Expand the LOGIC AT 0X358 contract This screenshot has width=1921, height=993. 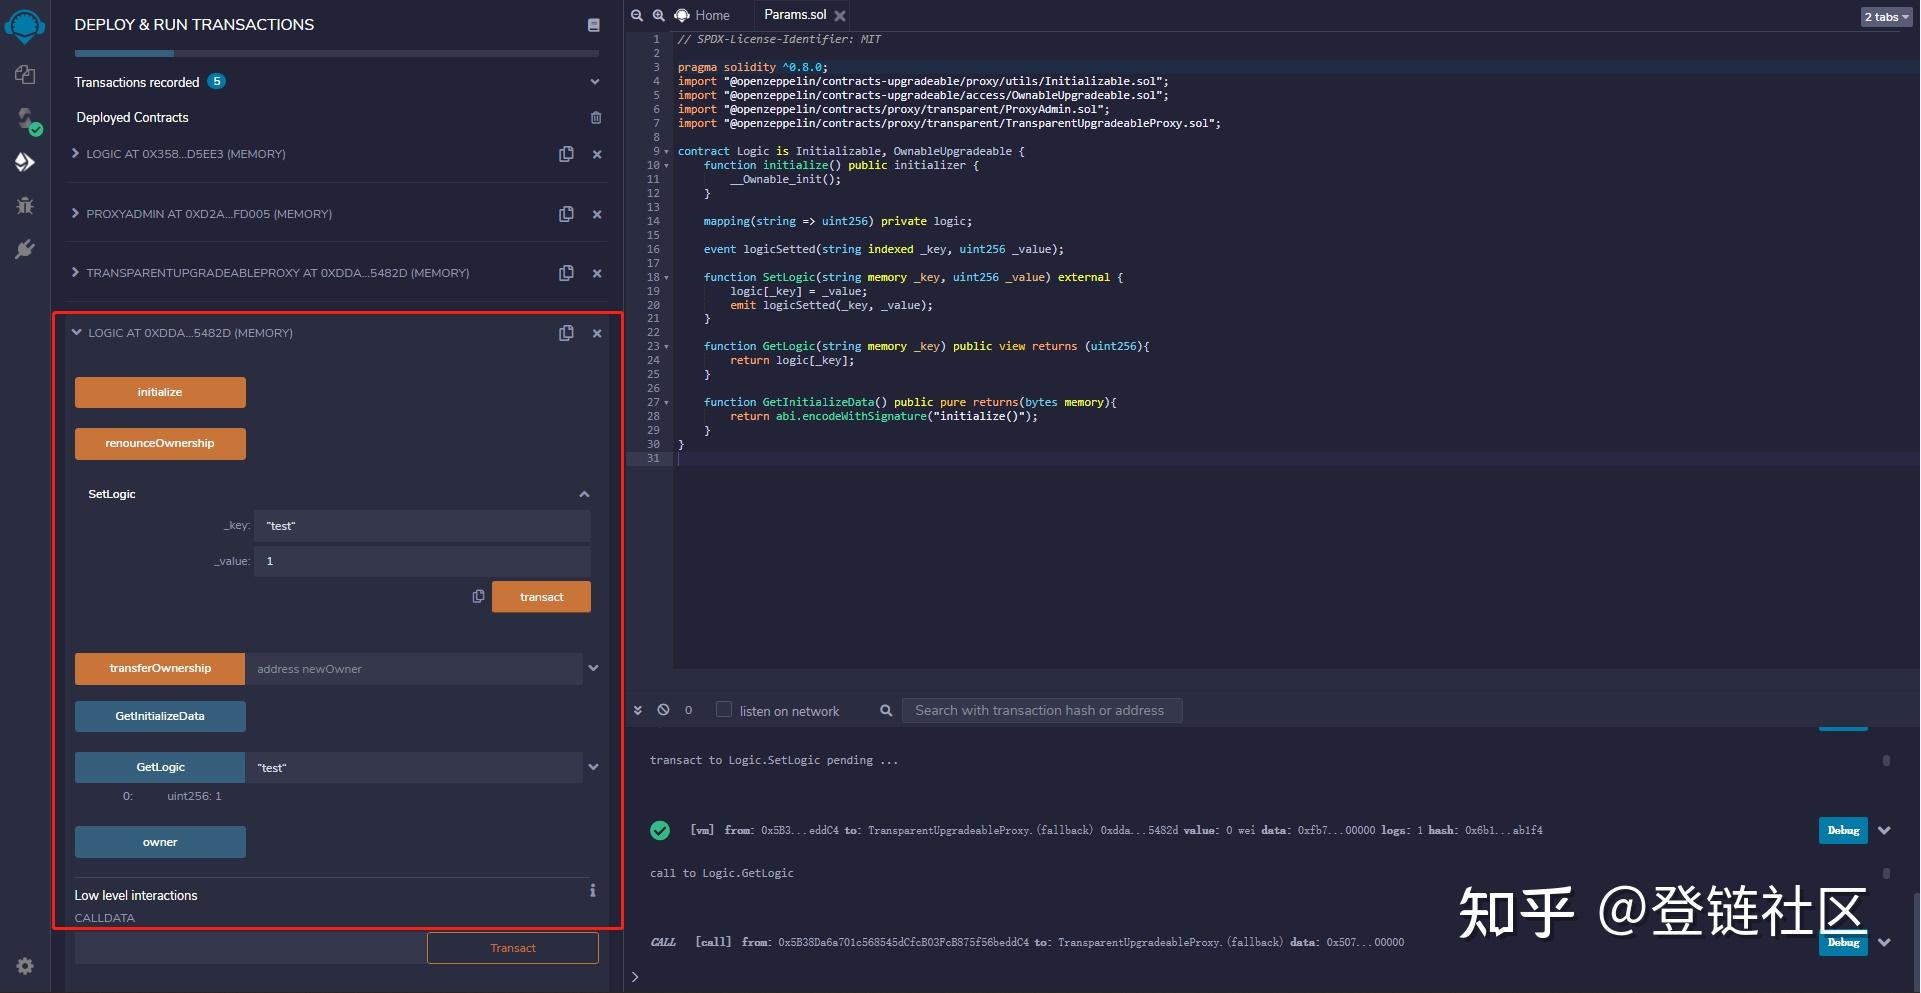tap(76, 154)
